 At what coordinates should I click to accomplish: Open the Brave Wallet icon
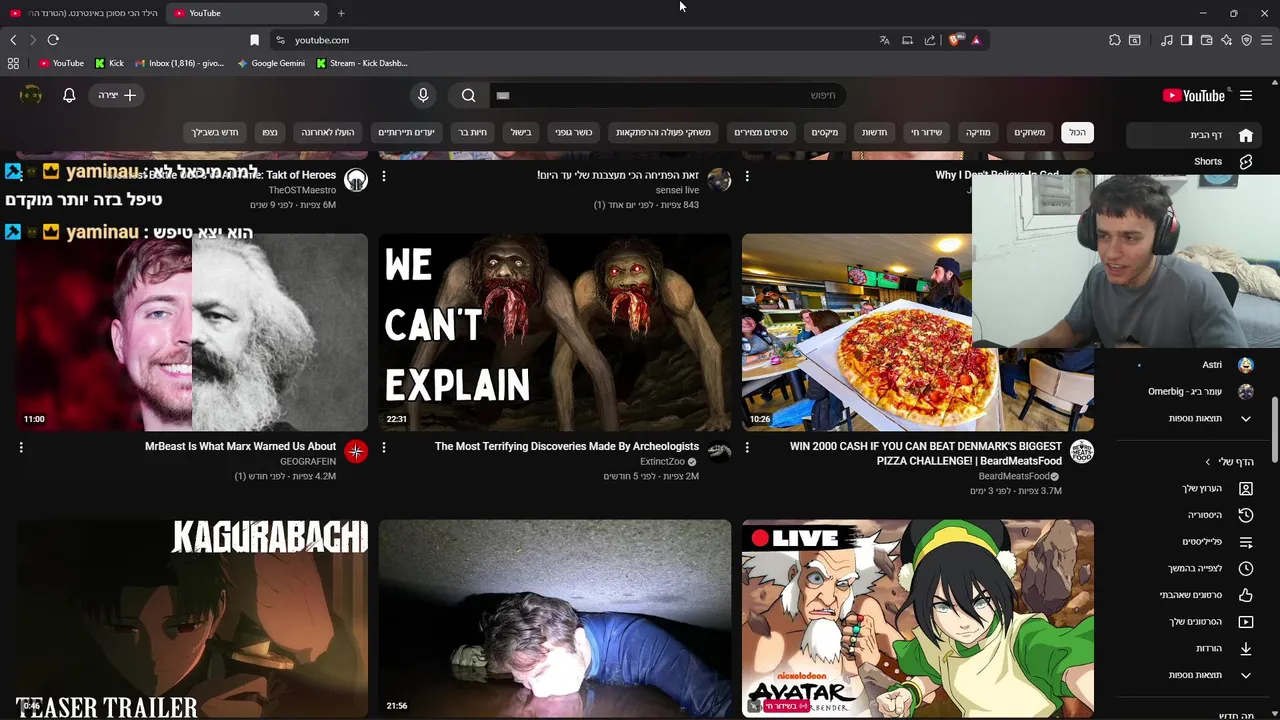[1206, 40]
